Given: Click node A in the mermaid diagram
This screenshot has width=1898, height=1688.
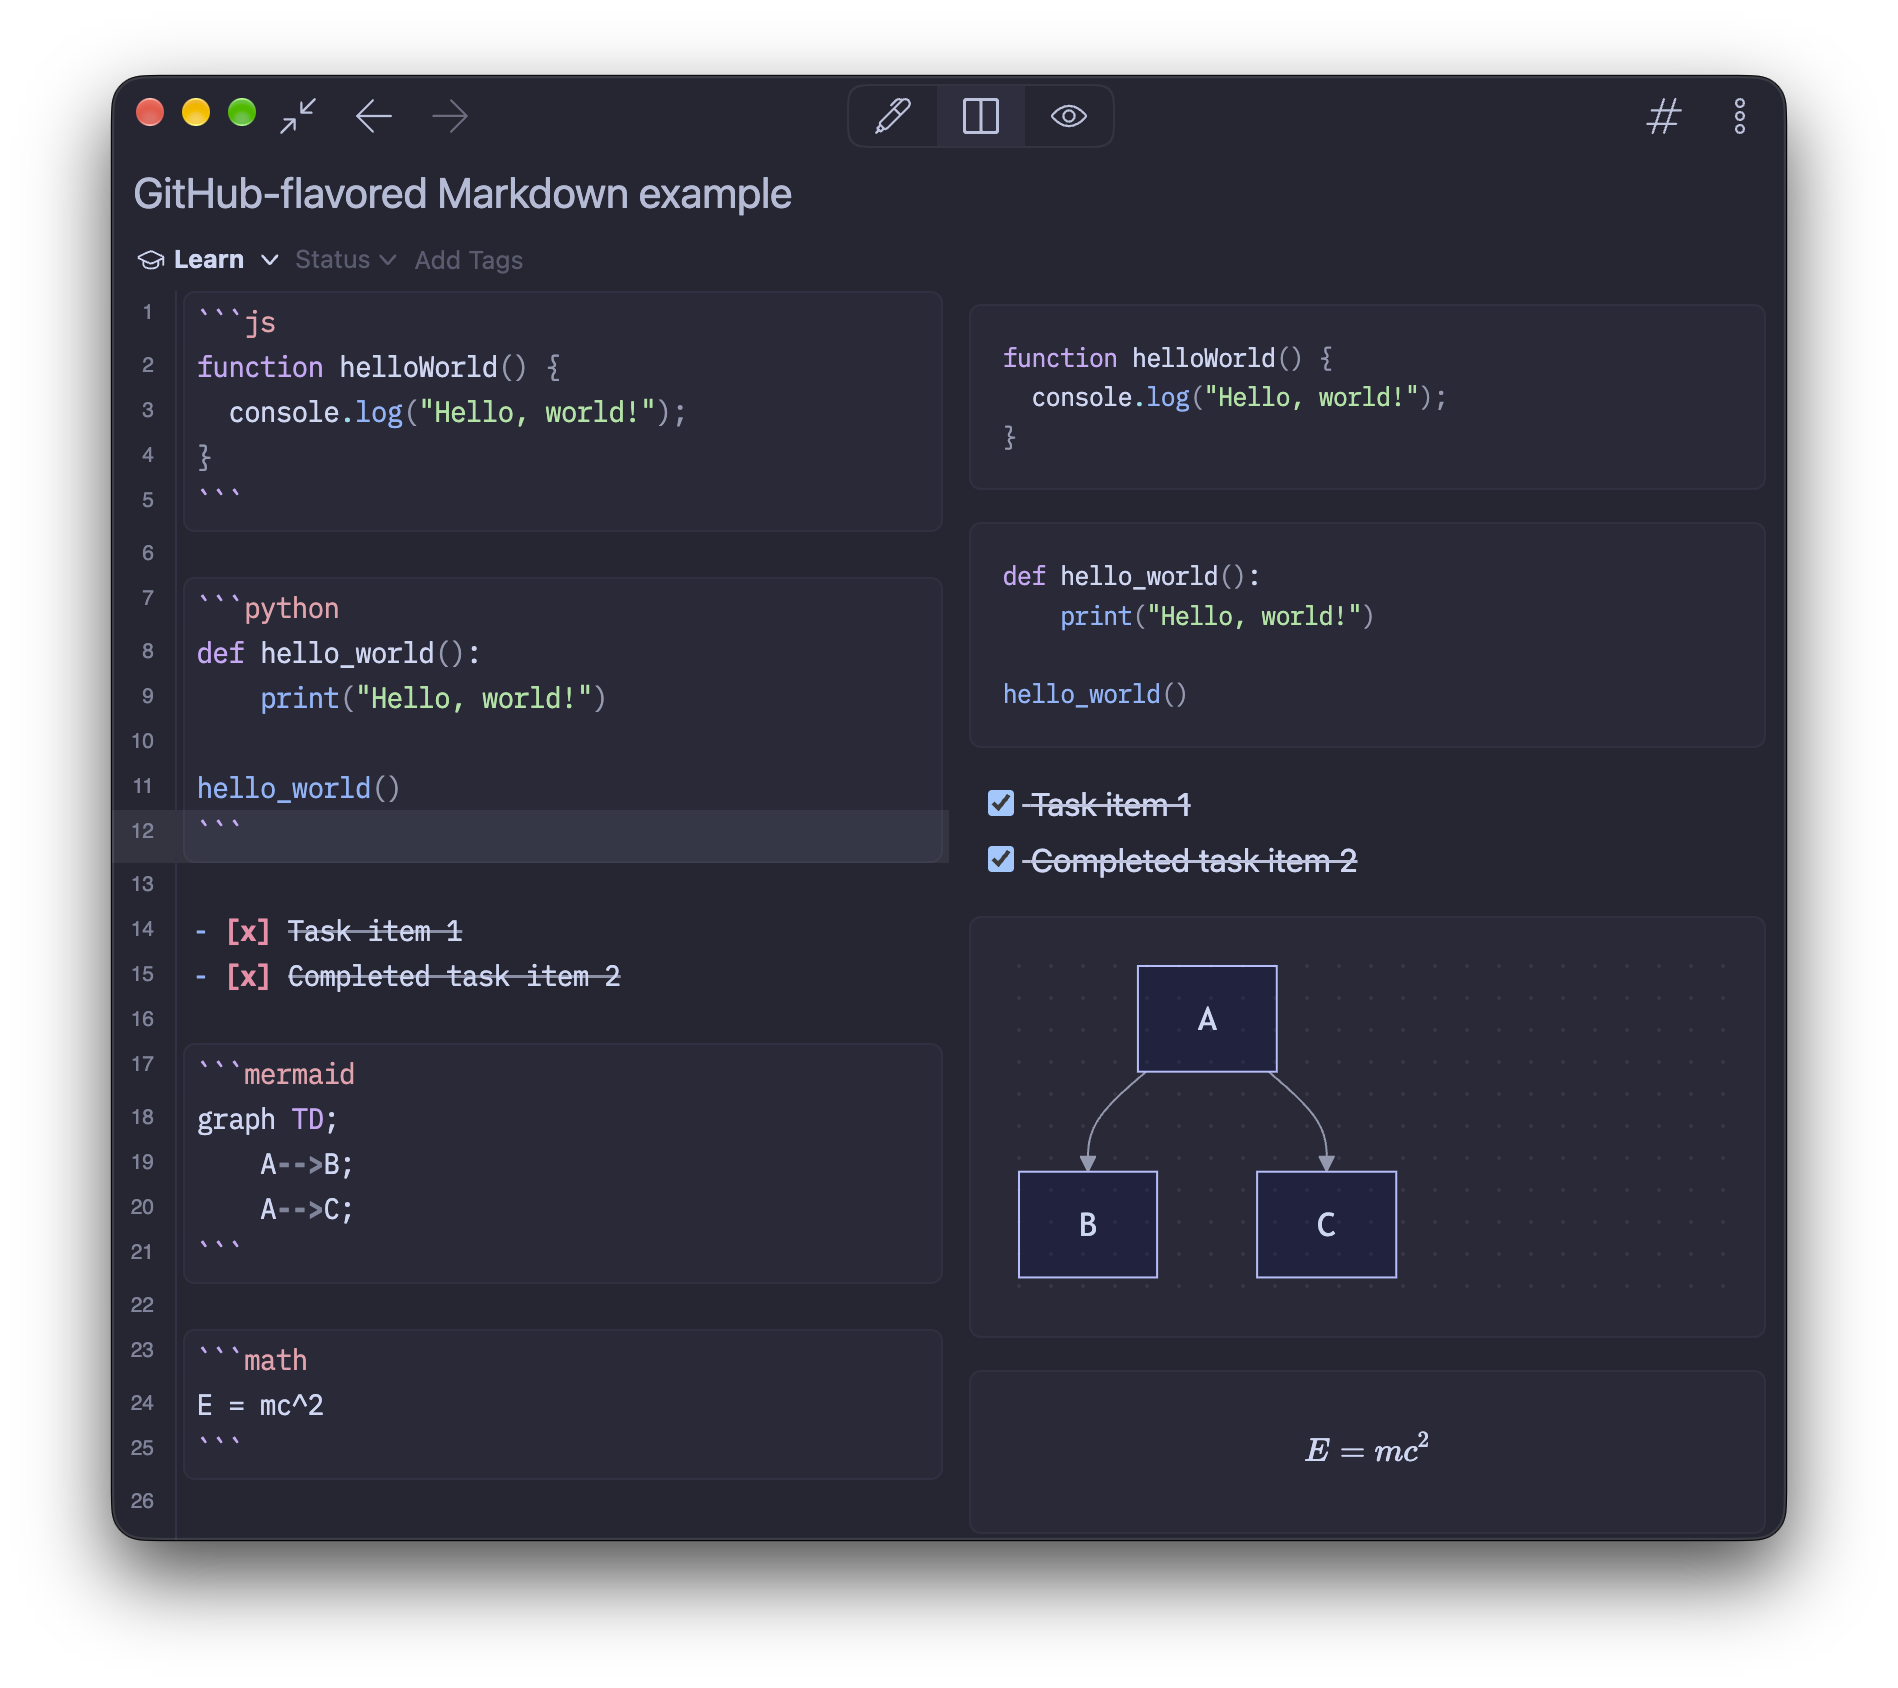Looking at the screenshot, I should pos(1207,1019).
